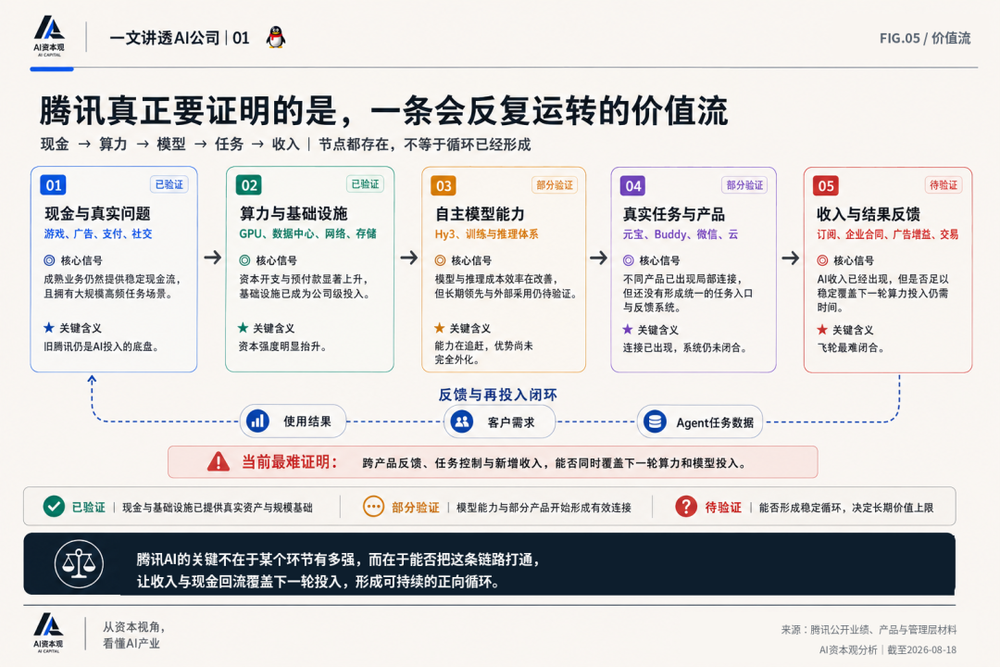Click legend text 能否形成稳定循环，决定长期价值上限
Screen dimensions: 1000x667
point(846,508)
